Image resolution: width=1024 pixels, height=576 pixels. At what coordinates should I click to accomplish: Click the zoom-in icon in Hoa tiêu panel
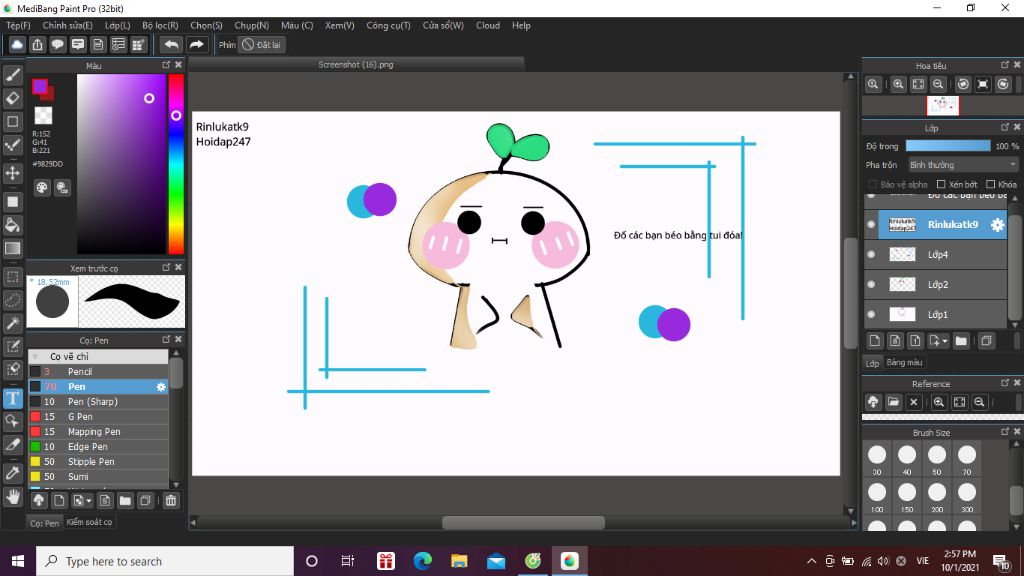click(898, 84)
